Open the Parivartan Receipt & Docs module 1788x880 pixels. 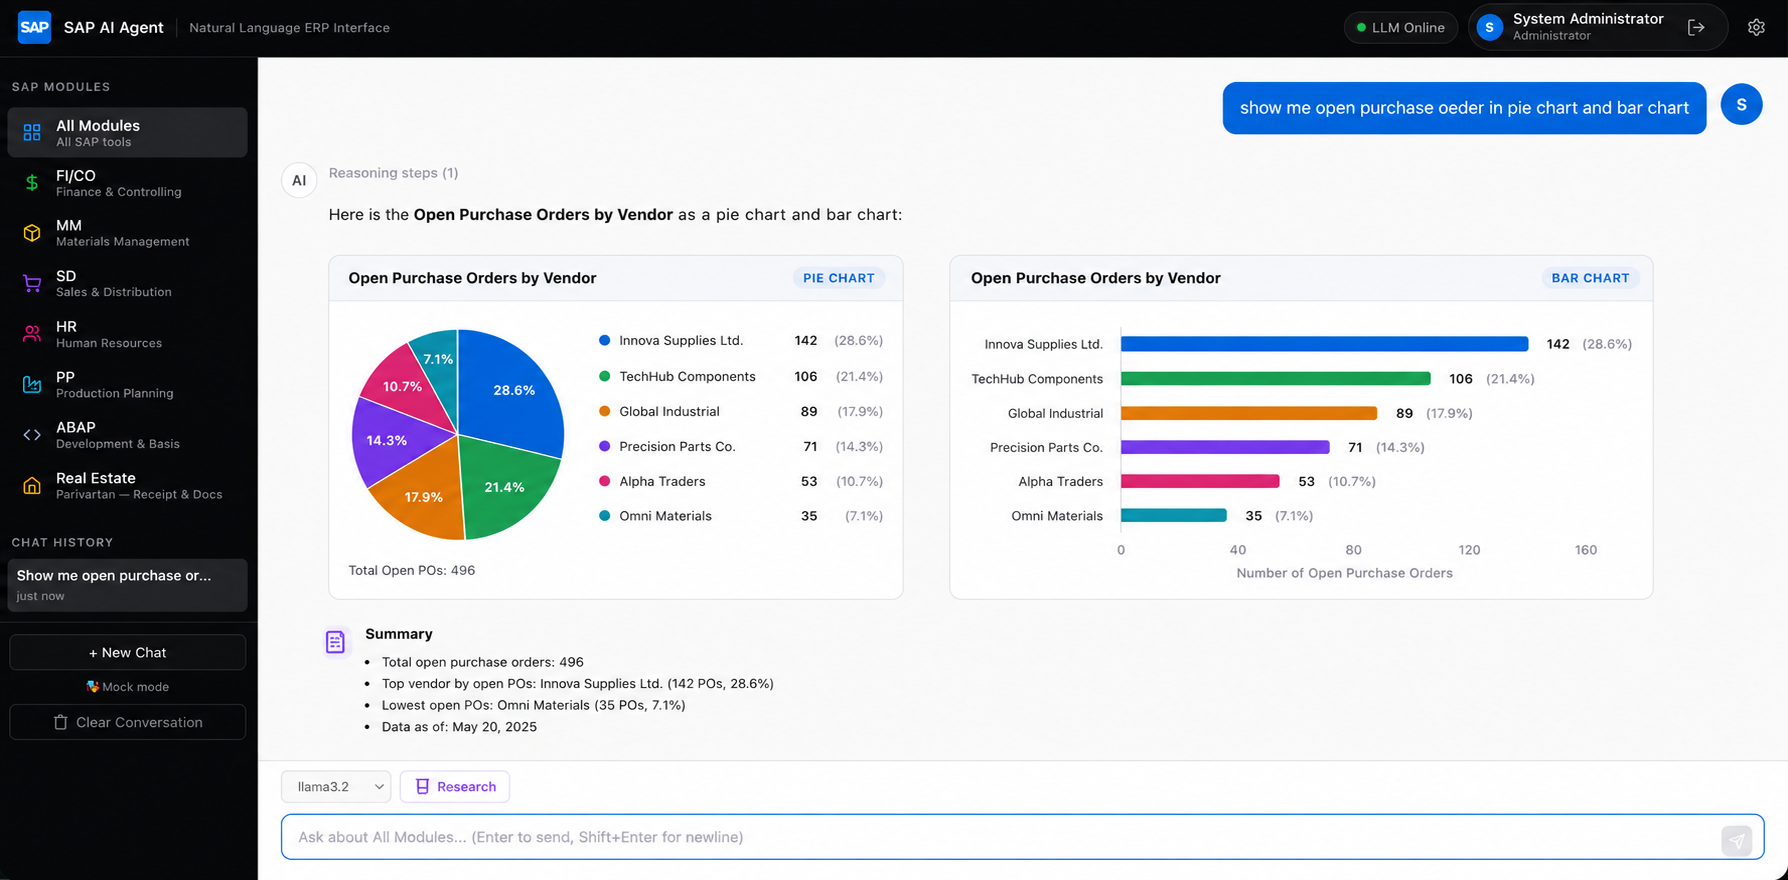point(128,485)
